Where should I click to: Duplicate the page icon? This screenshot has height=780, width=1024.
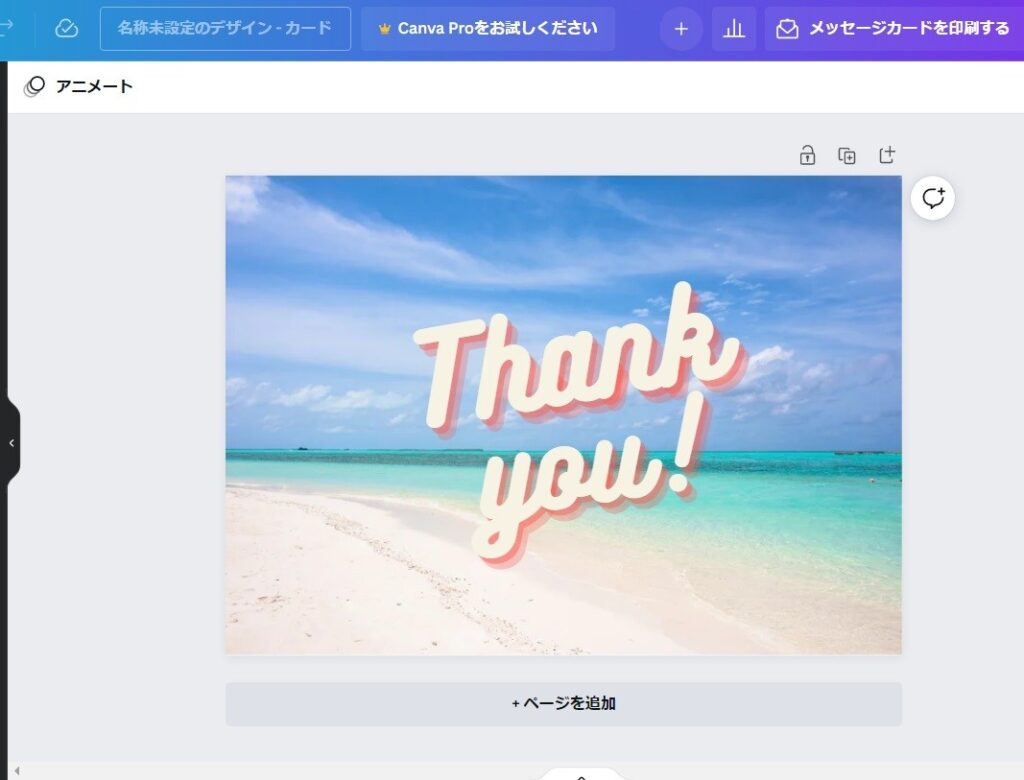point(847,155)
